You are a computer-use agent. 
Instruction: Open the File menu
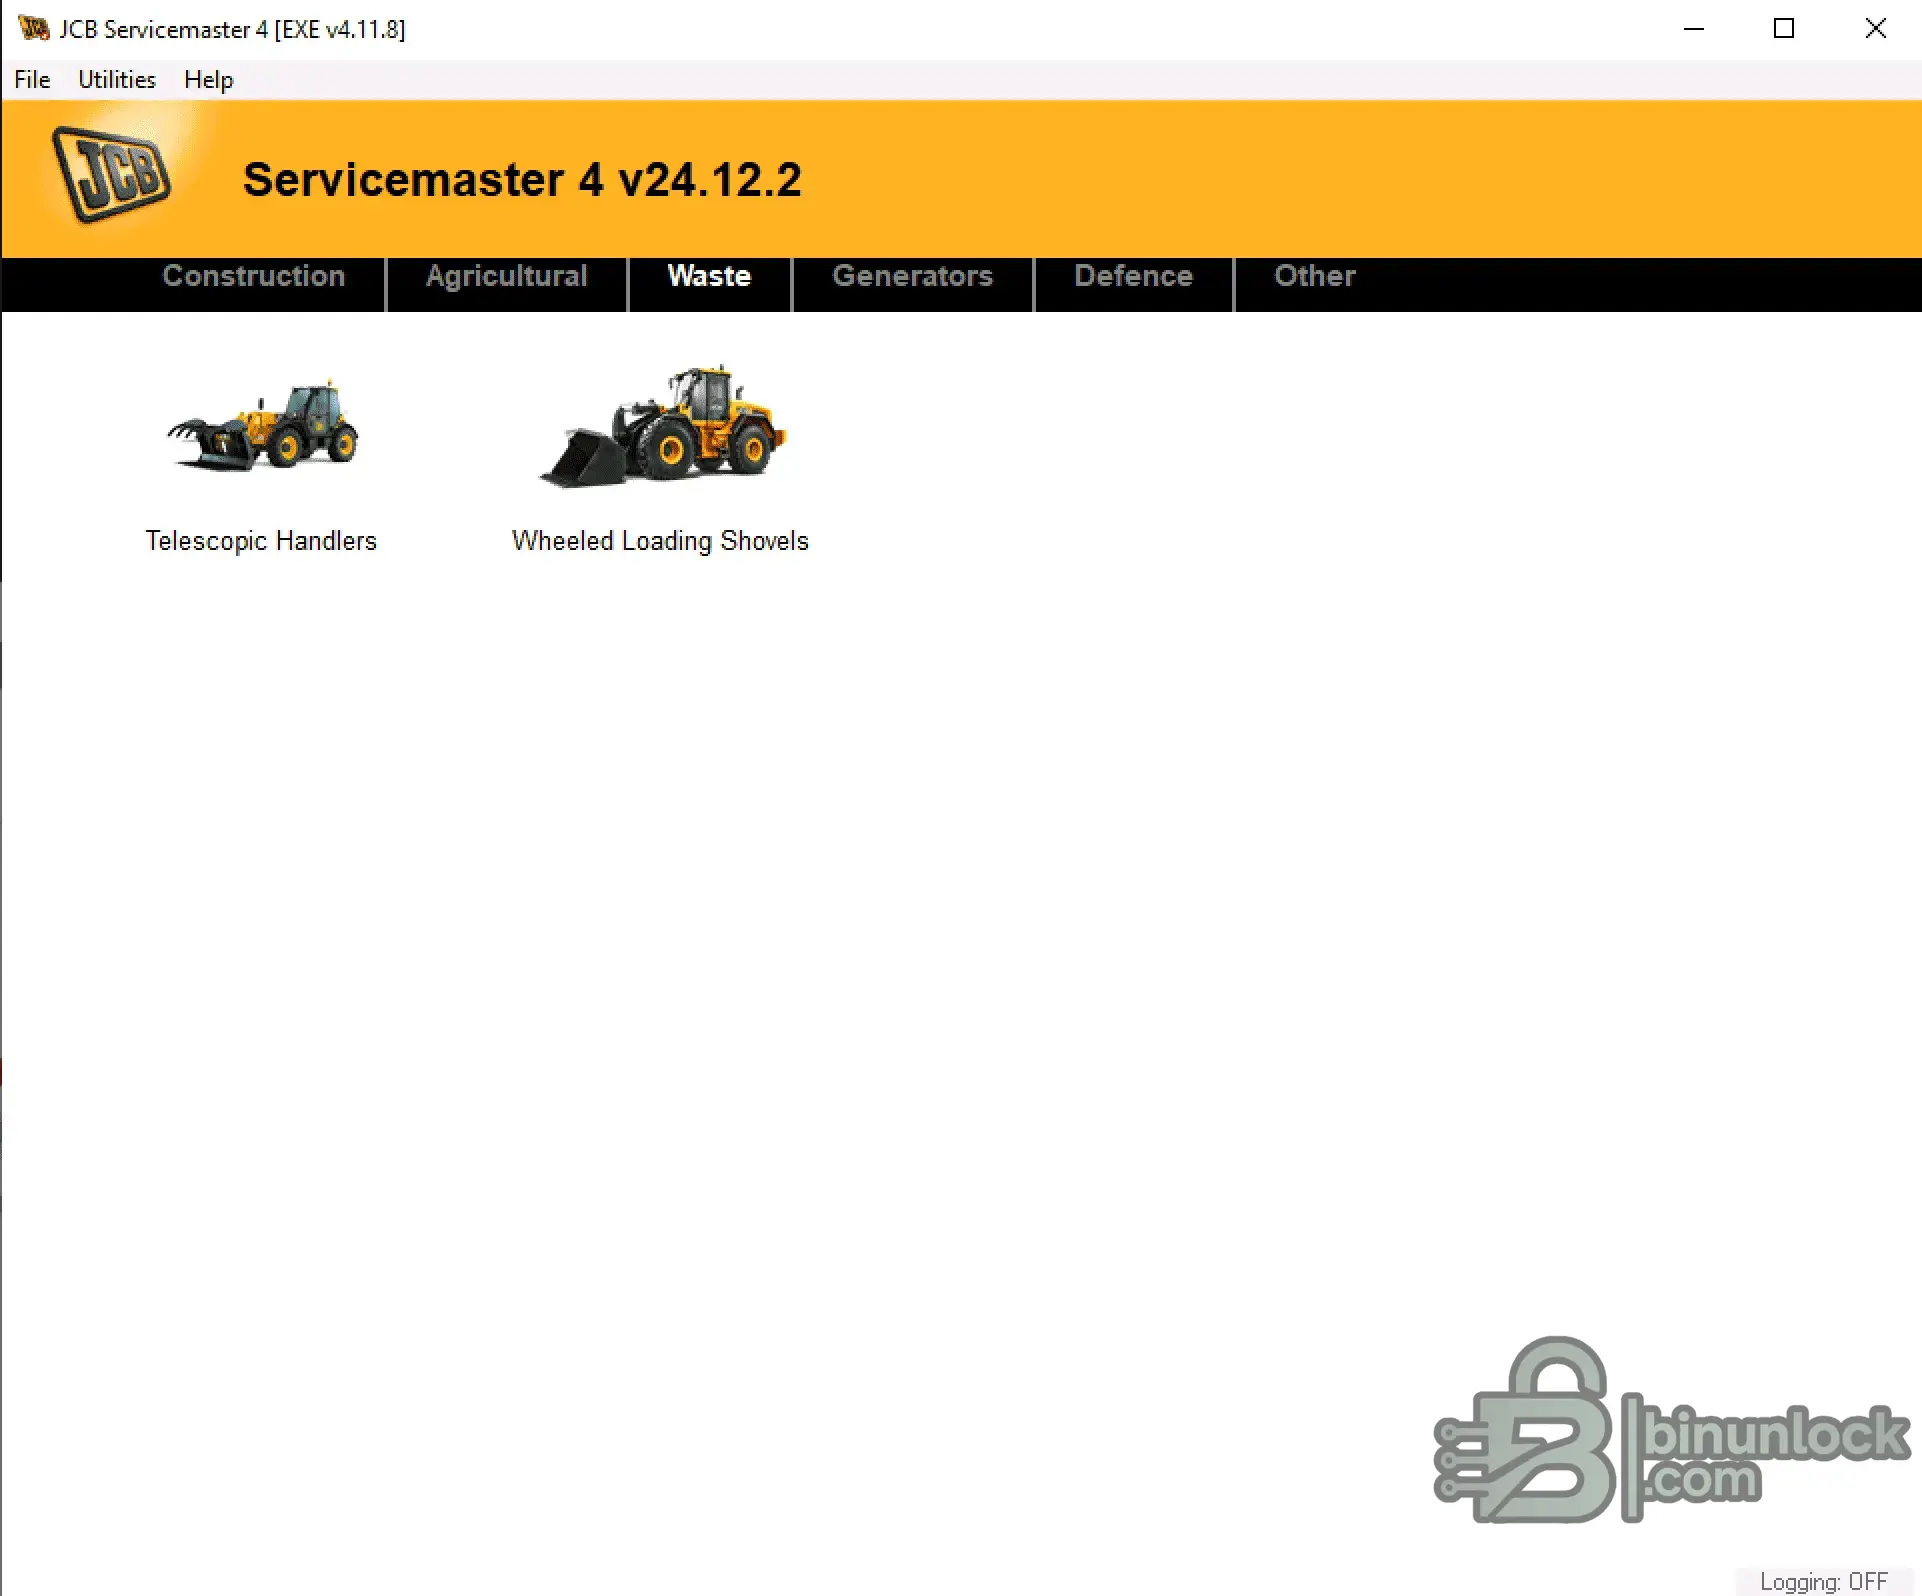[32, 80]
